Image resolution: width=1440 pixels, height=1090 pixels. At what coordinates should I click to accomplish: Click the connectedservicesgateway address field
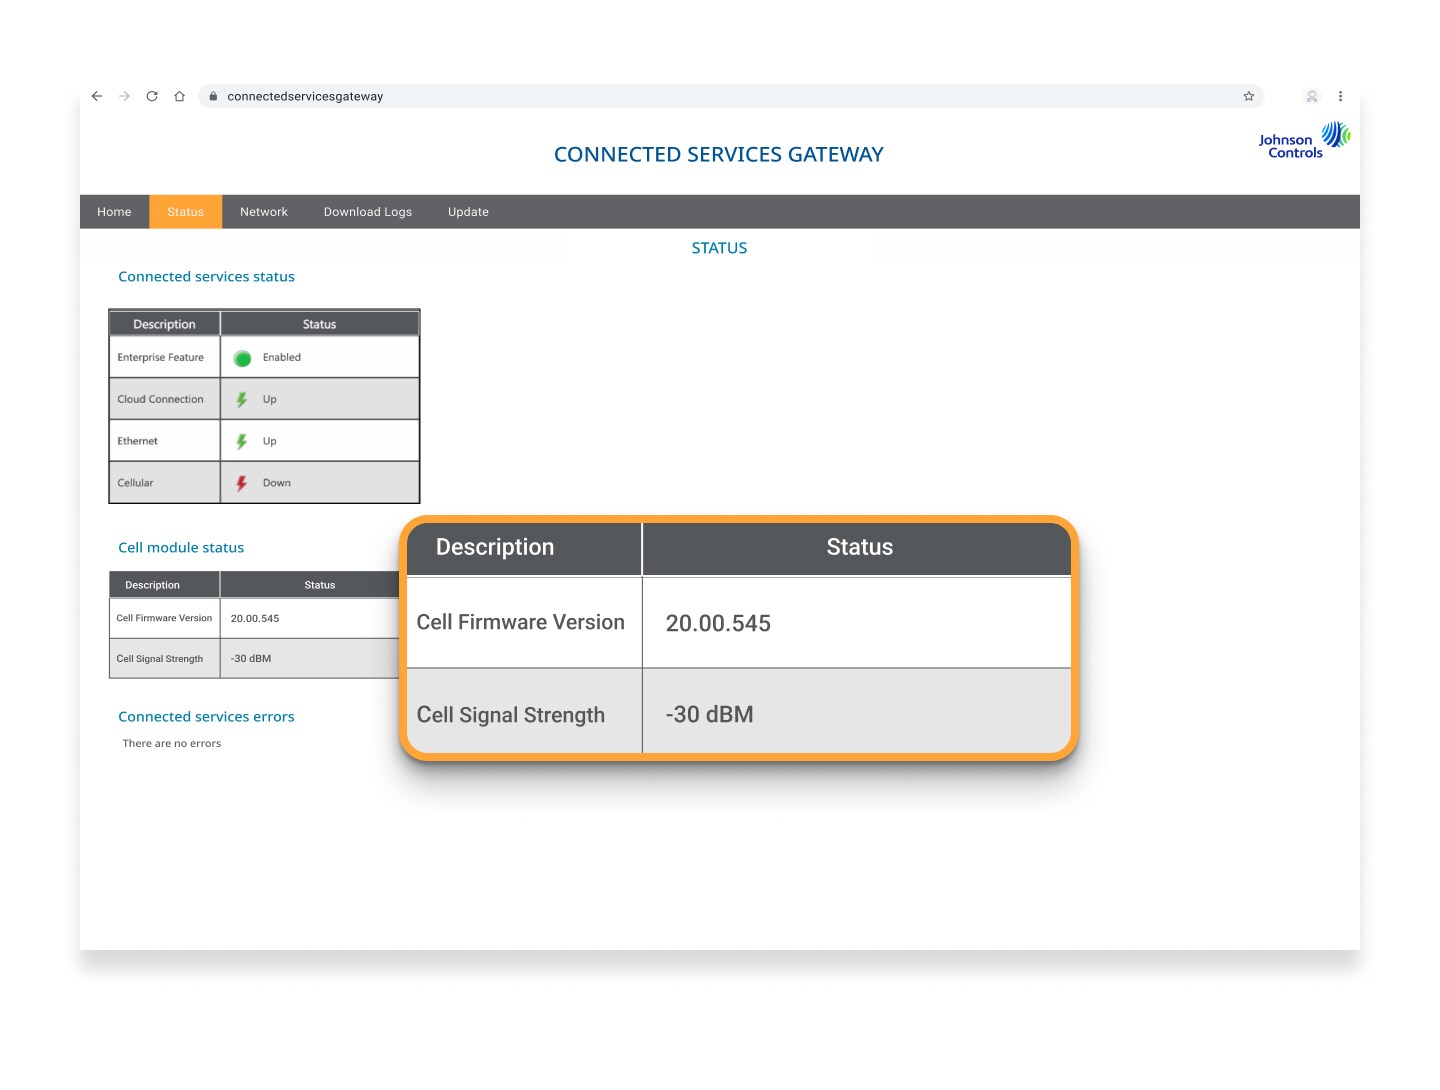(x=732, y=96)
